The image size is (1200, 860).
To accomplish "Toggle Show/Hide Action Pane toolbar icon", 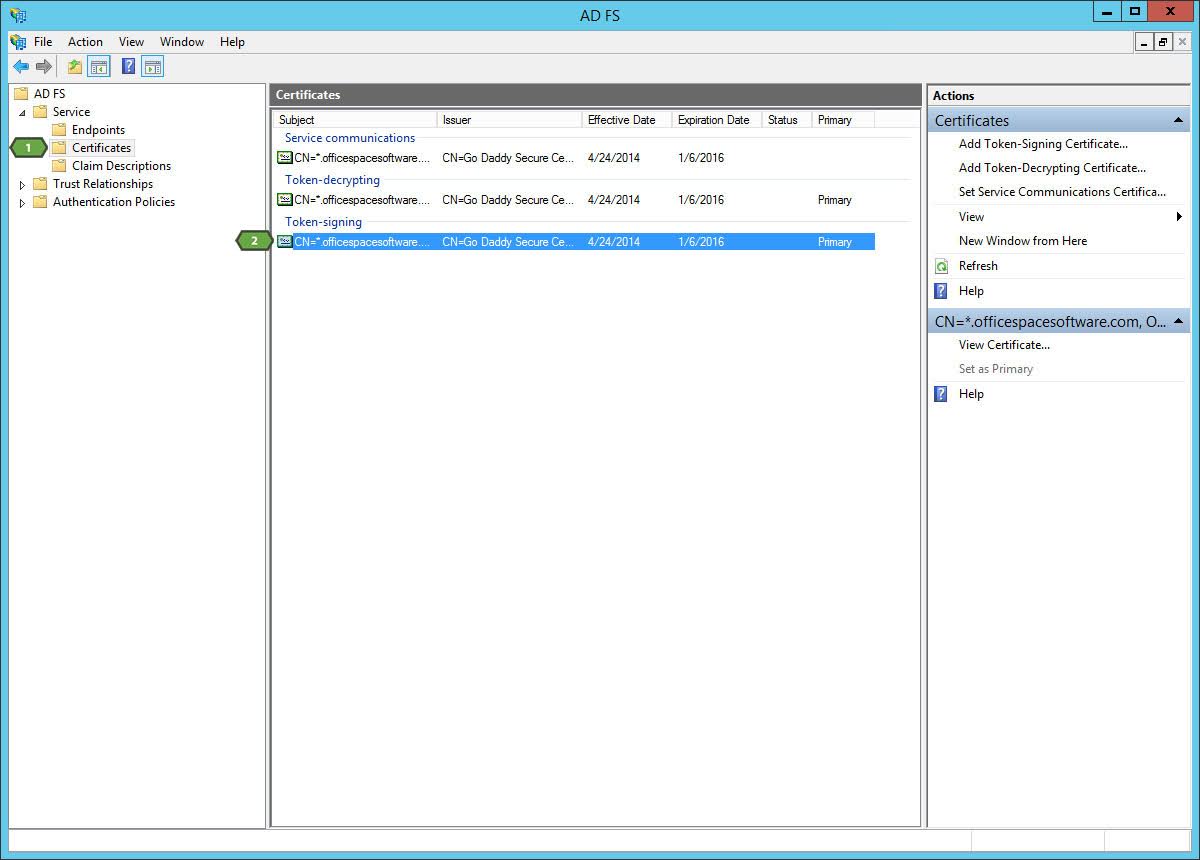I will 152,67.
